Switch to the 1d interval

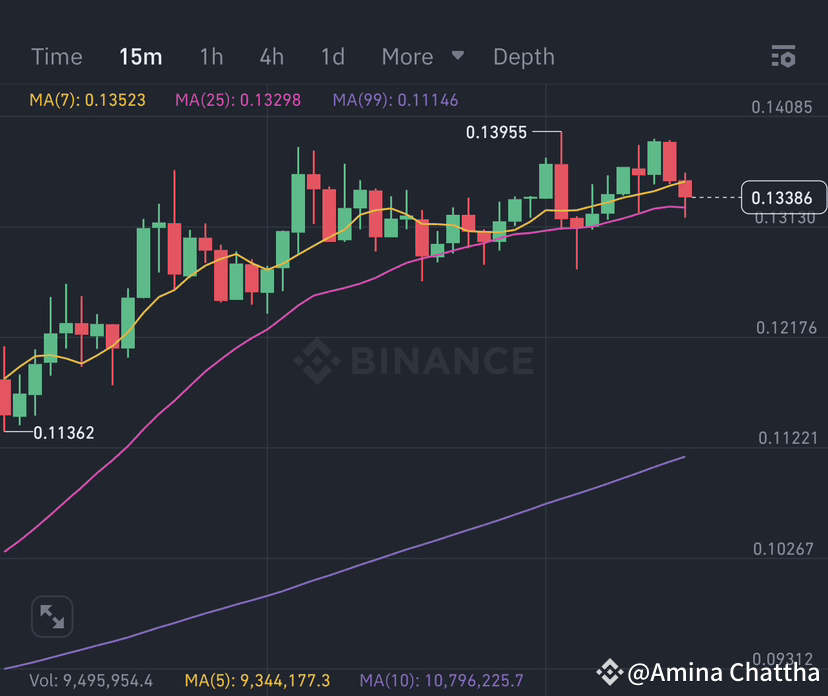point(332,57)
